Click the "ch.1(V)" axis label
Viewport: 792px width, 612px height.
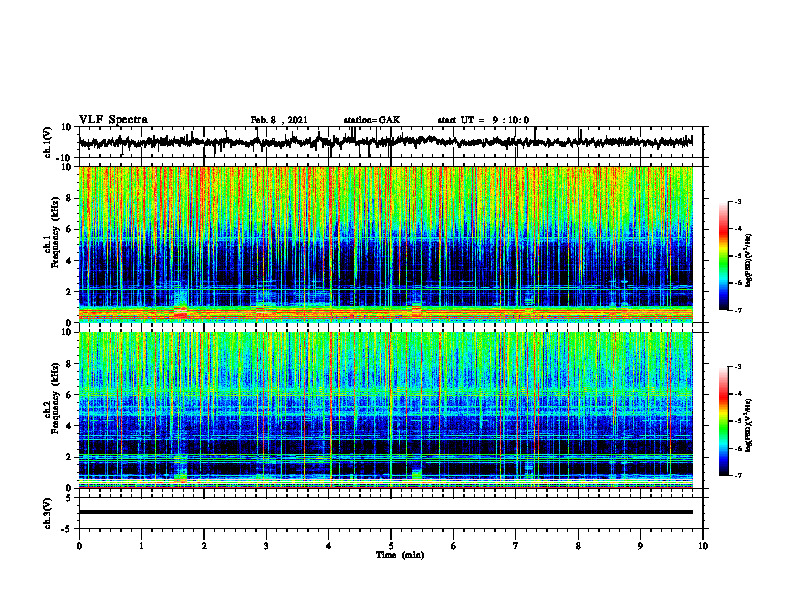pyautogui.click(x=47, y=142)
